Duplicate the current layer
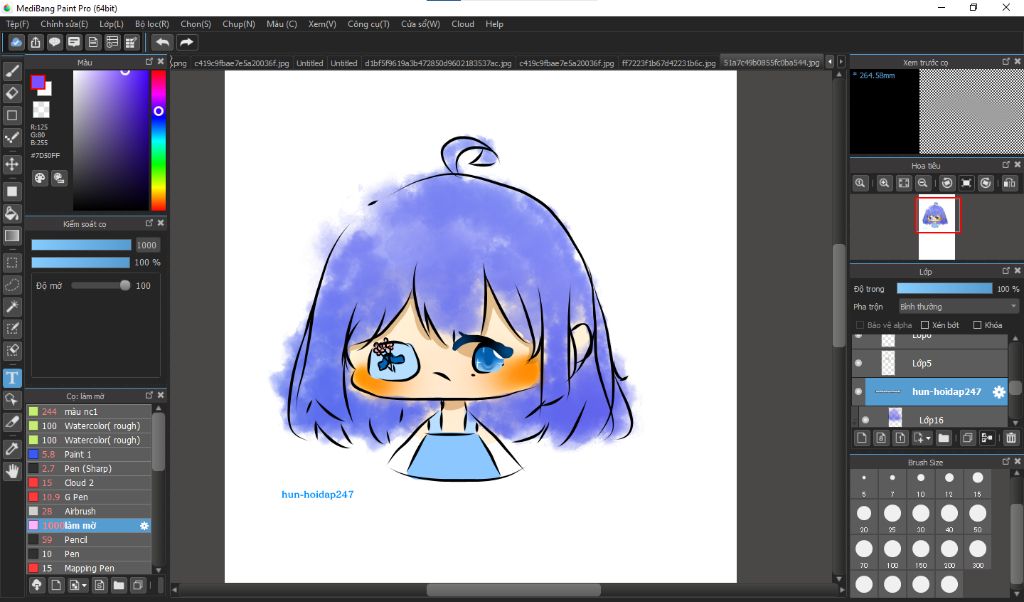 [968, 438]
